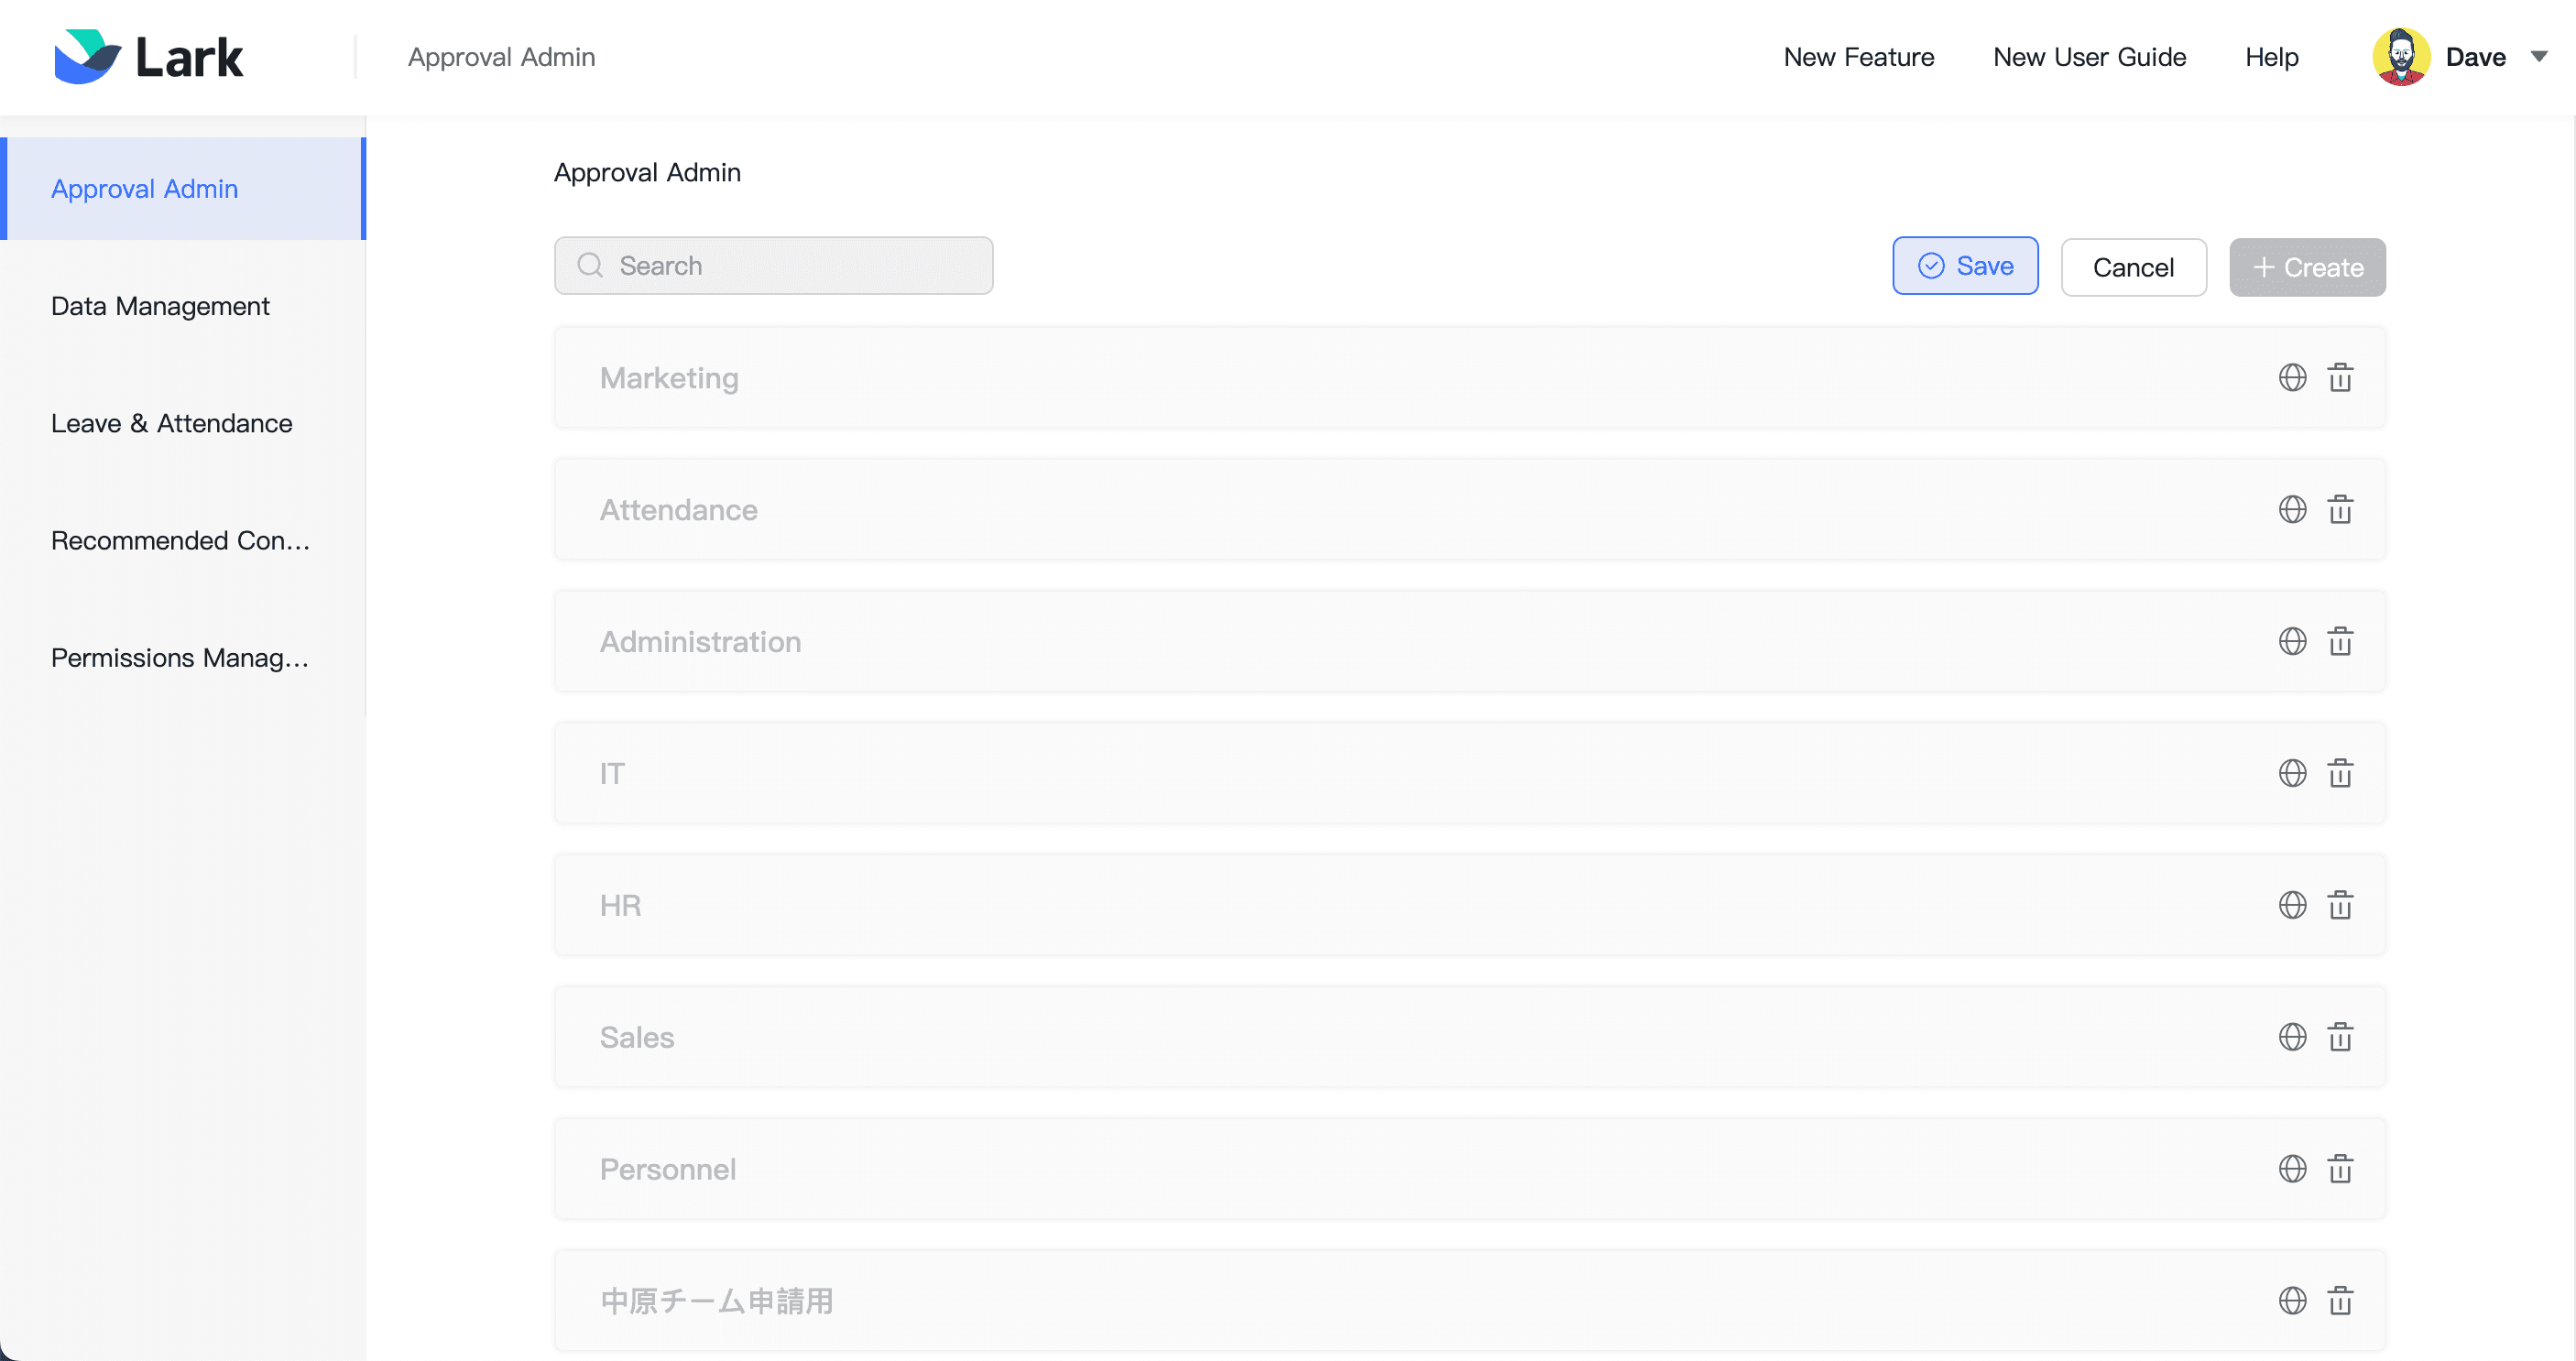Click the Create button
2576x1361 pixels.
click(2307, 267)
